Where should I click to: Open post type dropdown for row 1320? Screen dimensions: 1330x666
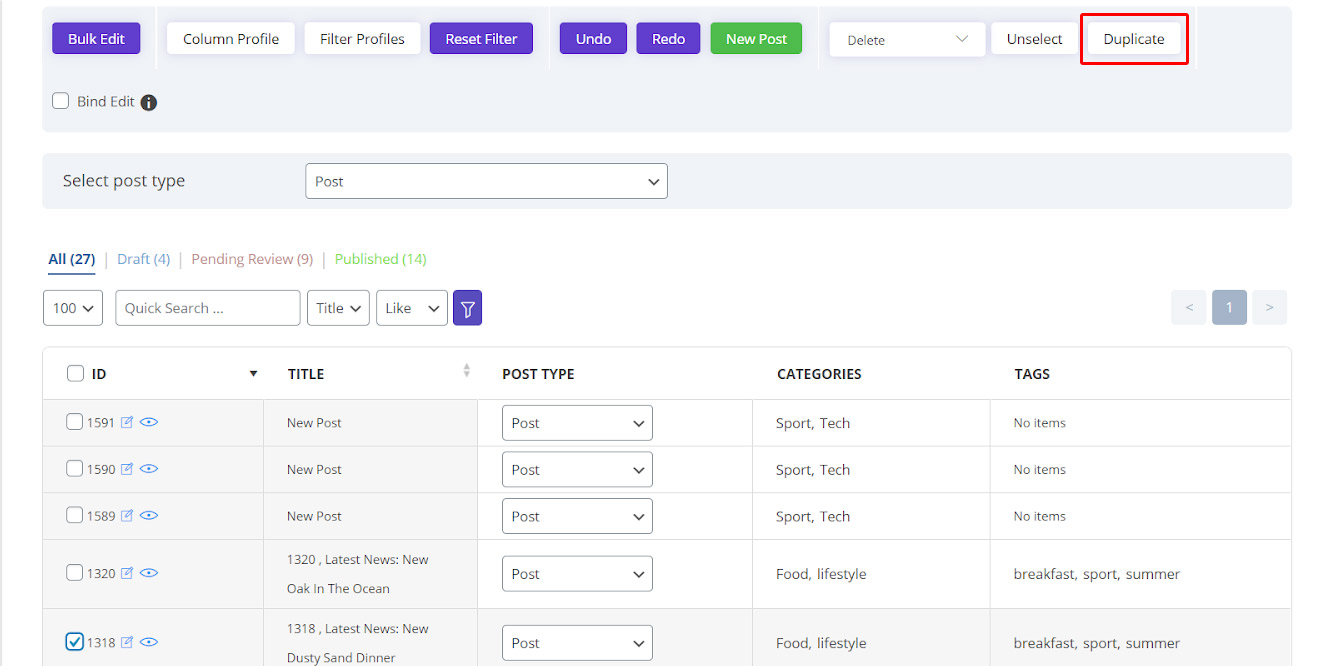[x=577, y=574]
